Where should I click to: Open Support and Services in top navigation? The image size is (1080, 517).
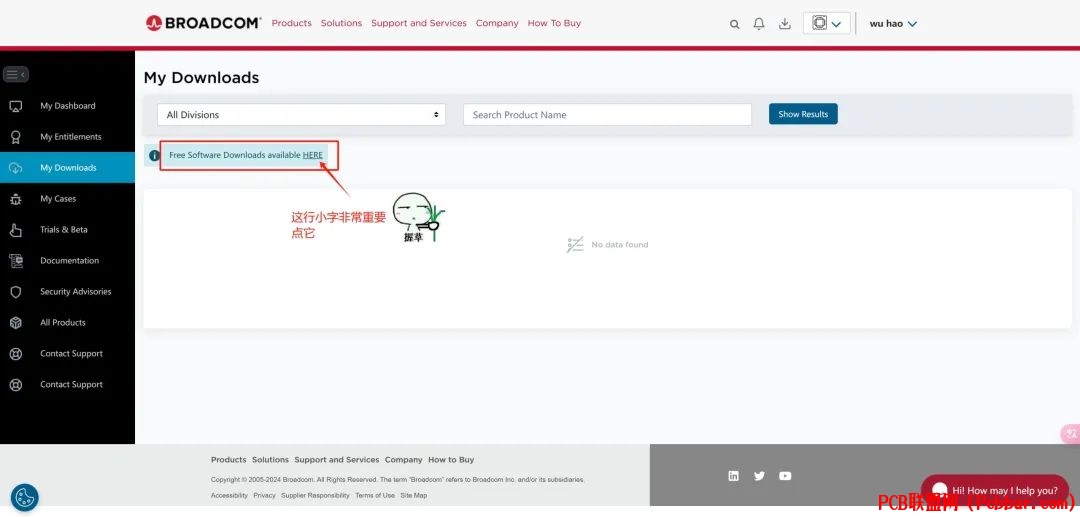pyautogui.click(x=419, y=23)
